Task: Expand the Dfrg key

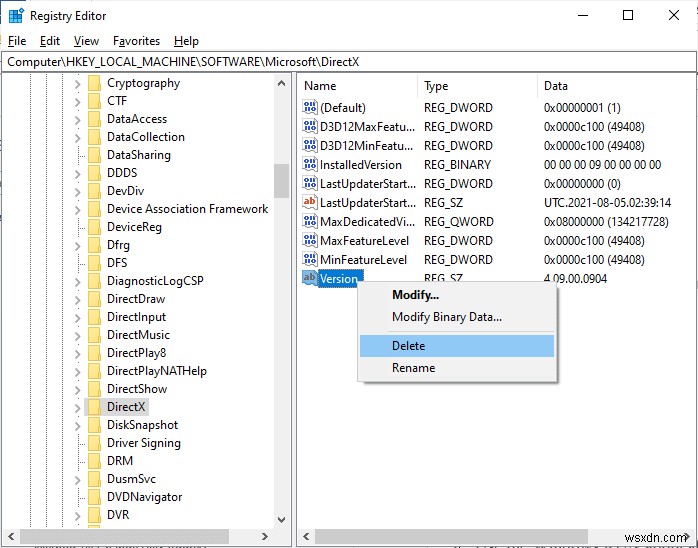Action: pos(78,246)
